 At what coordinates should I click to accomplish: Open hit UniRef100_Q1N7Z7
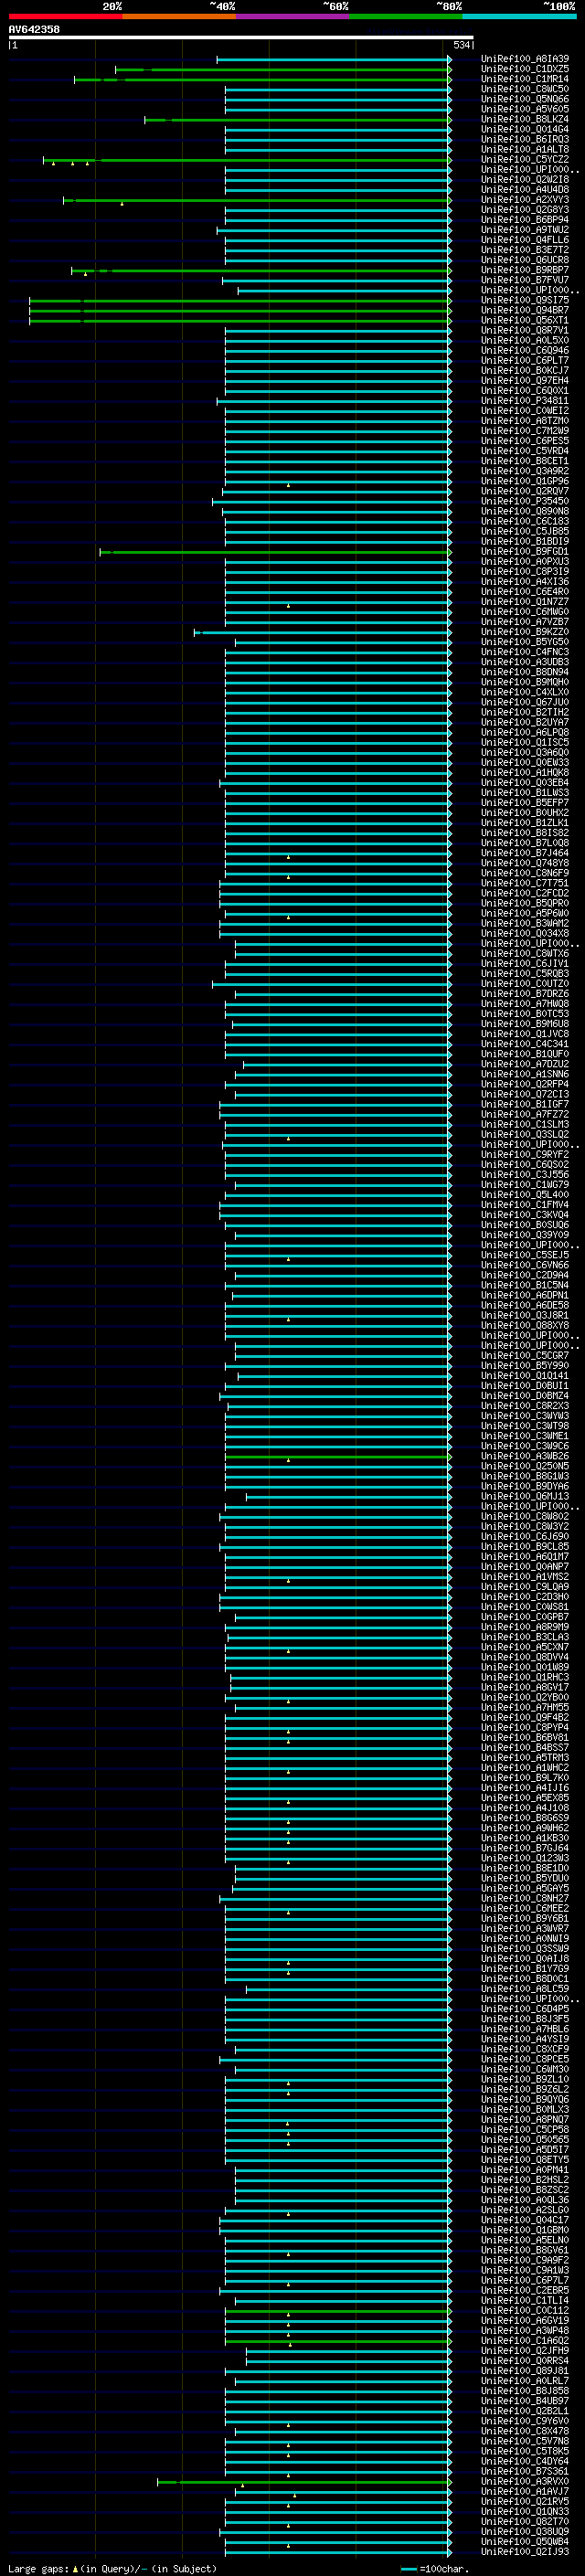click(525, 602)
